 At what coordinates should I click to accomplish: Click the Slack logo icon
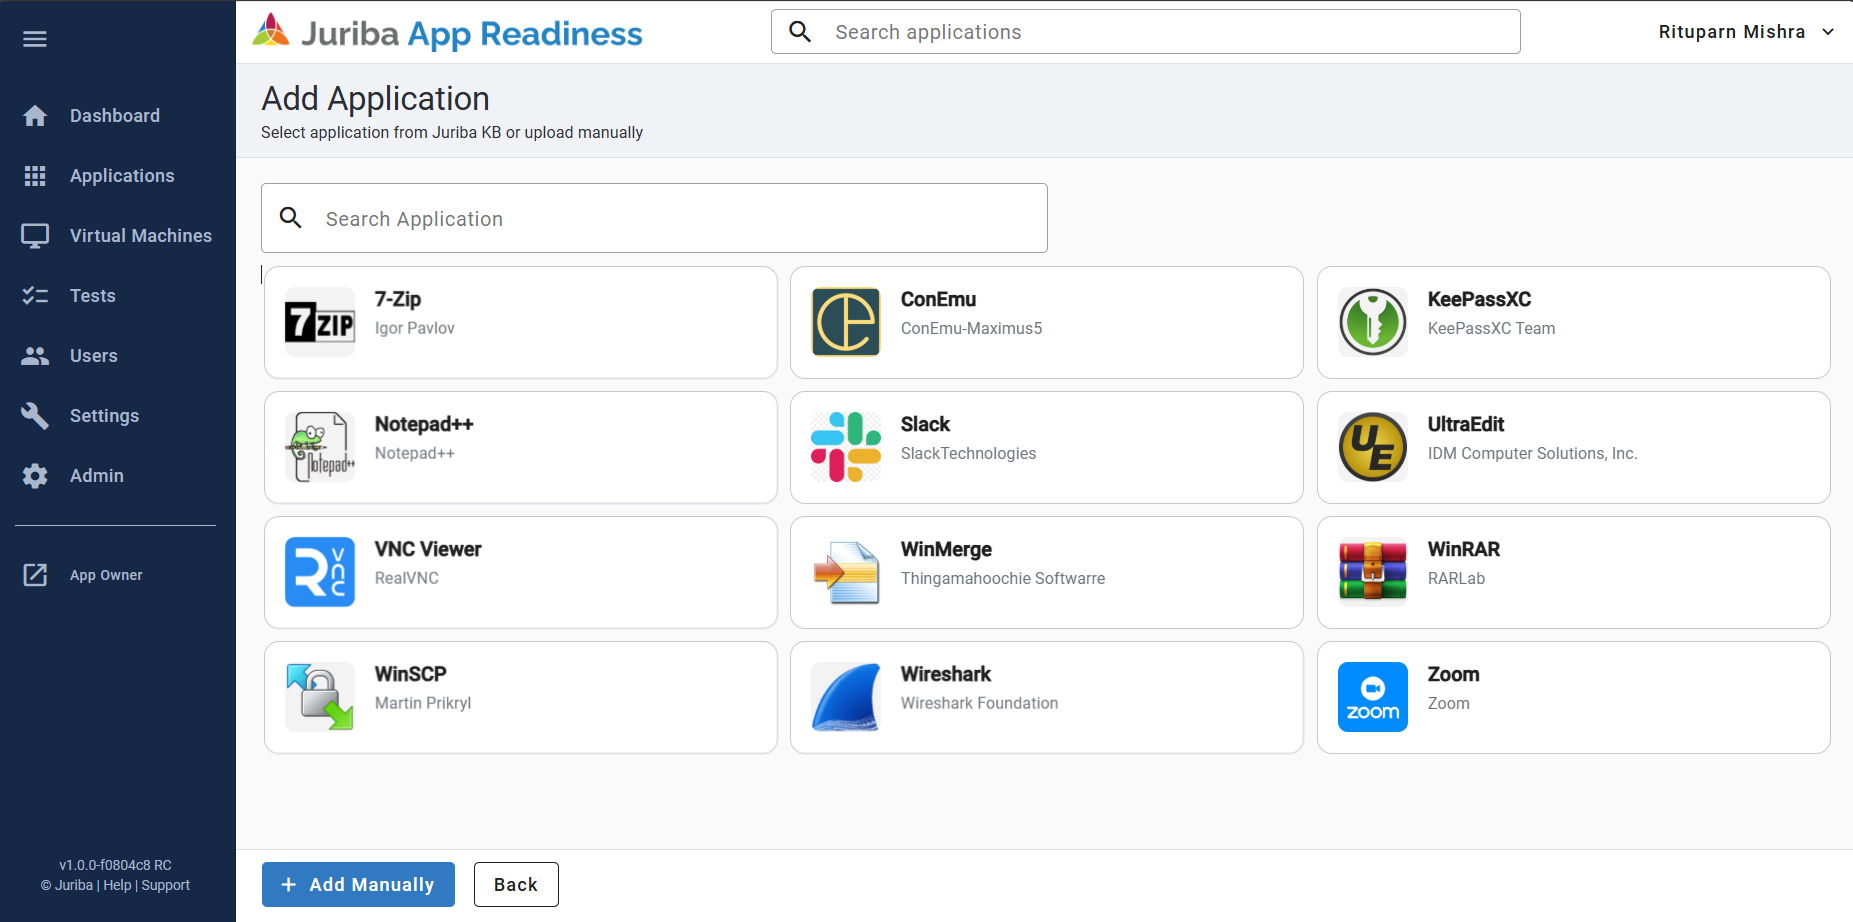click(846, 447)
